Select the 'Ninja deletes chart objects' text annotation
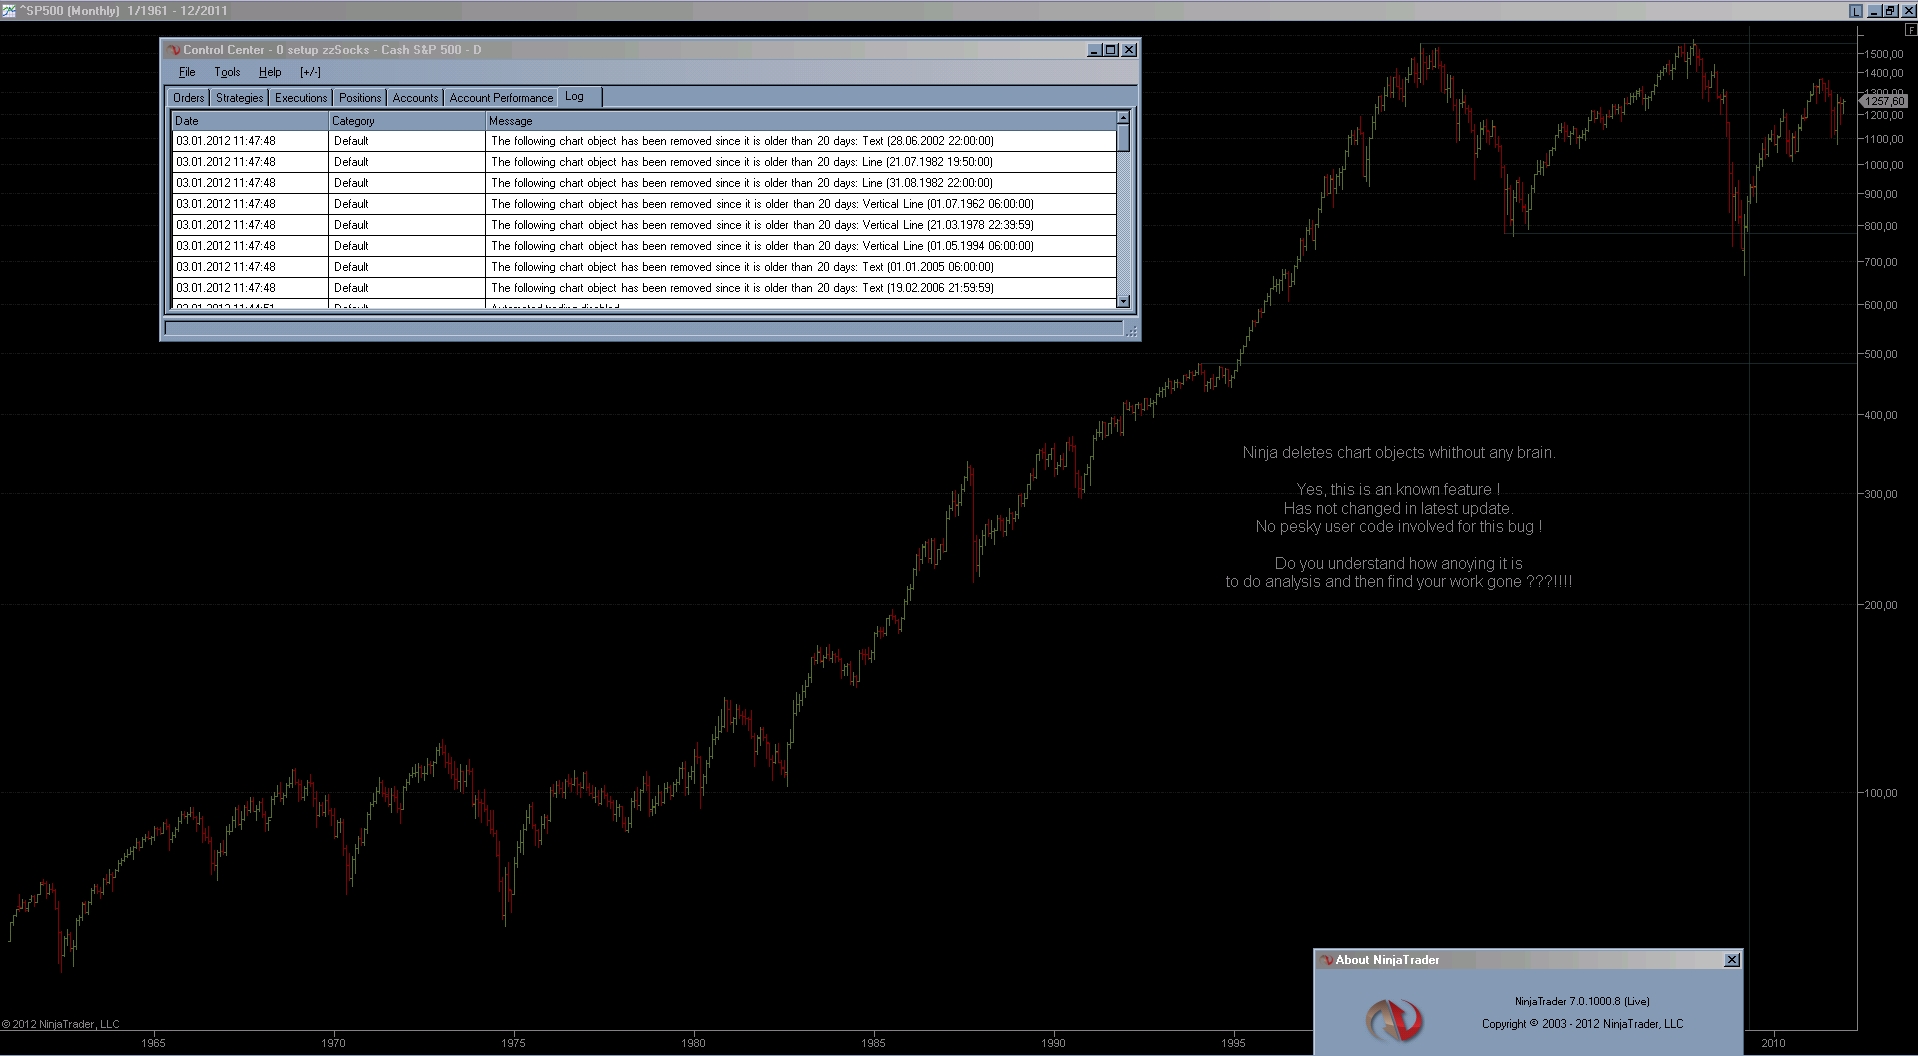The height and width of the screenshot is (1056, 1918). [1399, 453]
